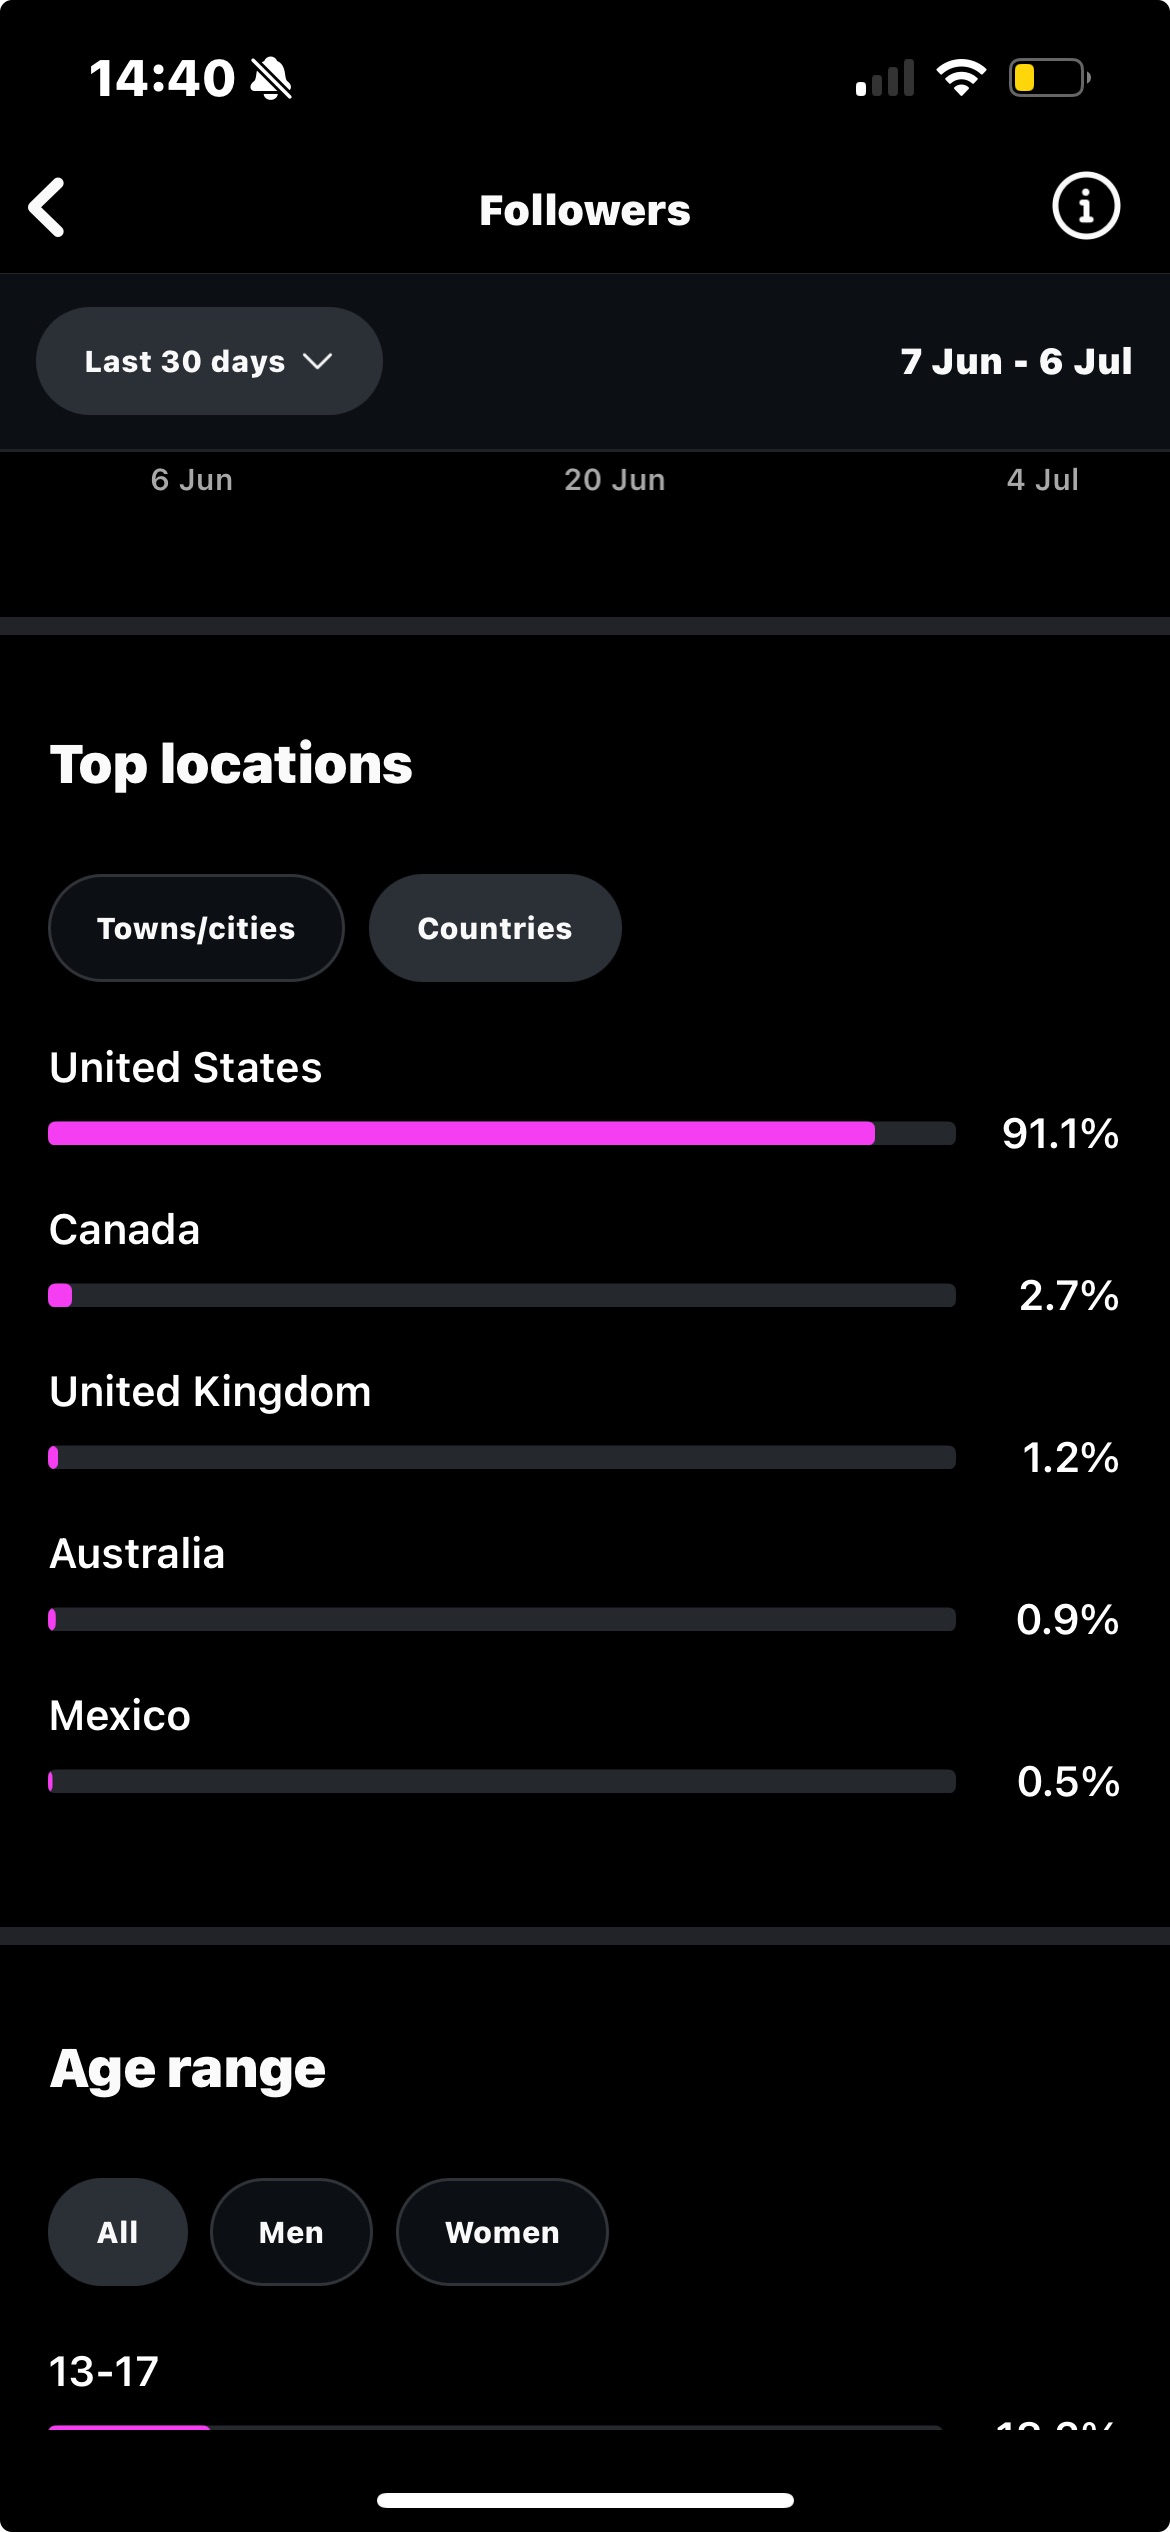Screen dimensions: 1170x2532
Task: Filter age range by Men
Action: click(291, 2232)
